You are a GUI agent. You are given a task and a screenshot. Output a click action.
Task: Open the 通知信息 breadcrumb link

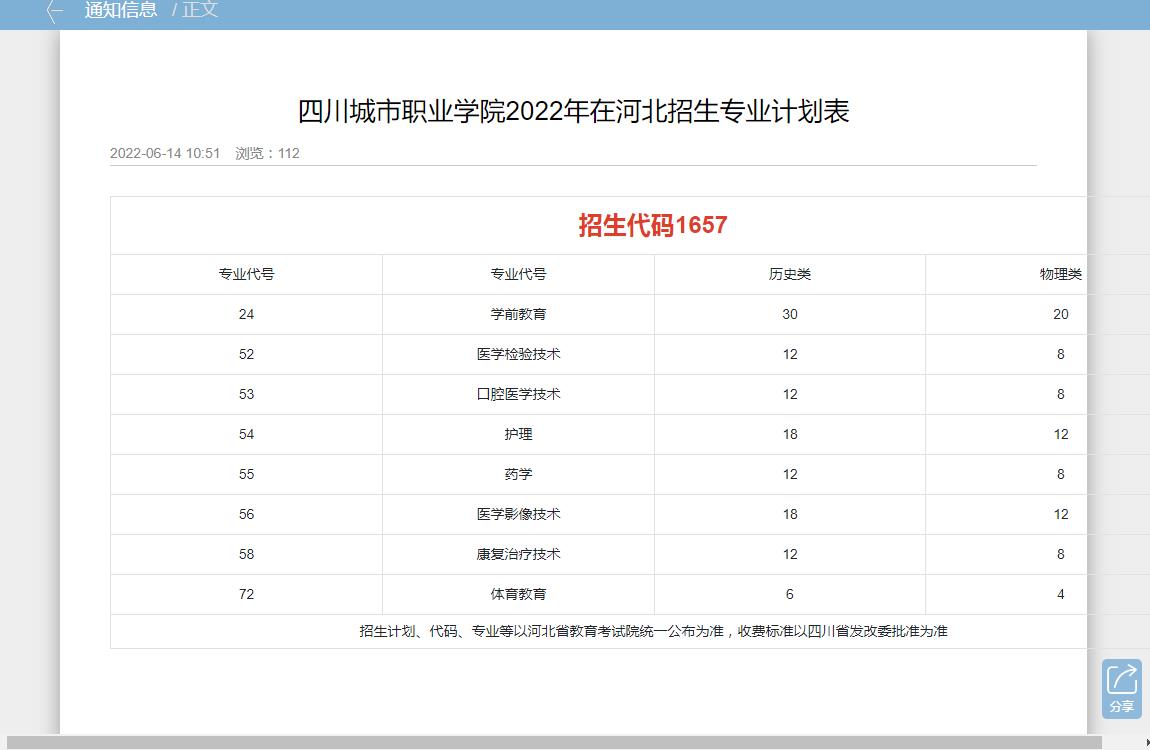[121, 10]
